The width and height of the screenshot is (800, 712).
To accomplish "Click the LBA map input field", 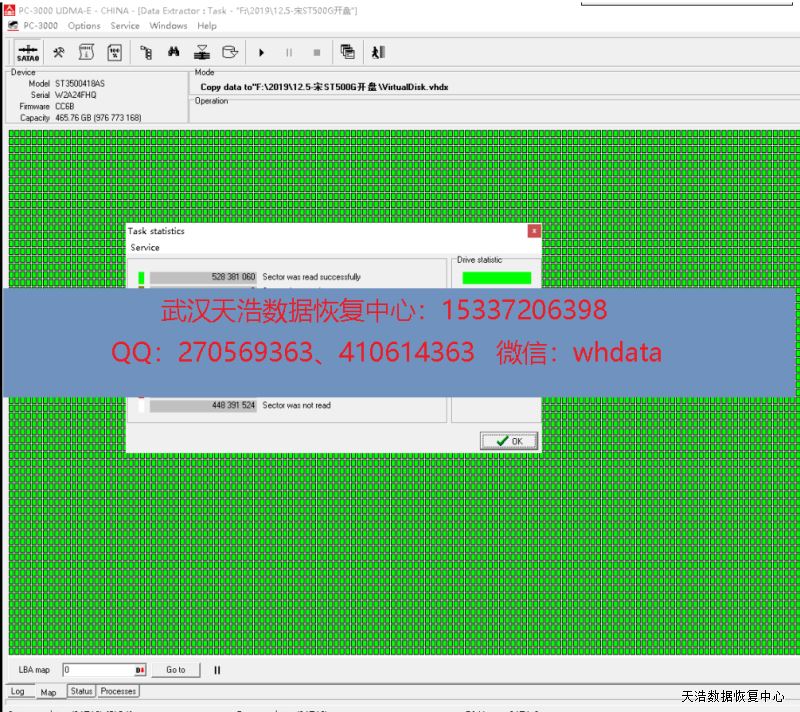I will pyautogui.click(x=97, y=670).
